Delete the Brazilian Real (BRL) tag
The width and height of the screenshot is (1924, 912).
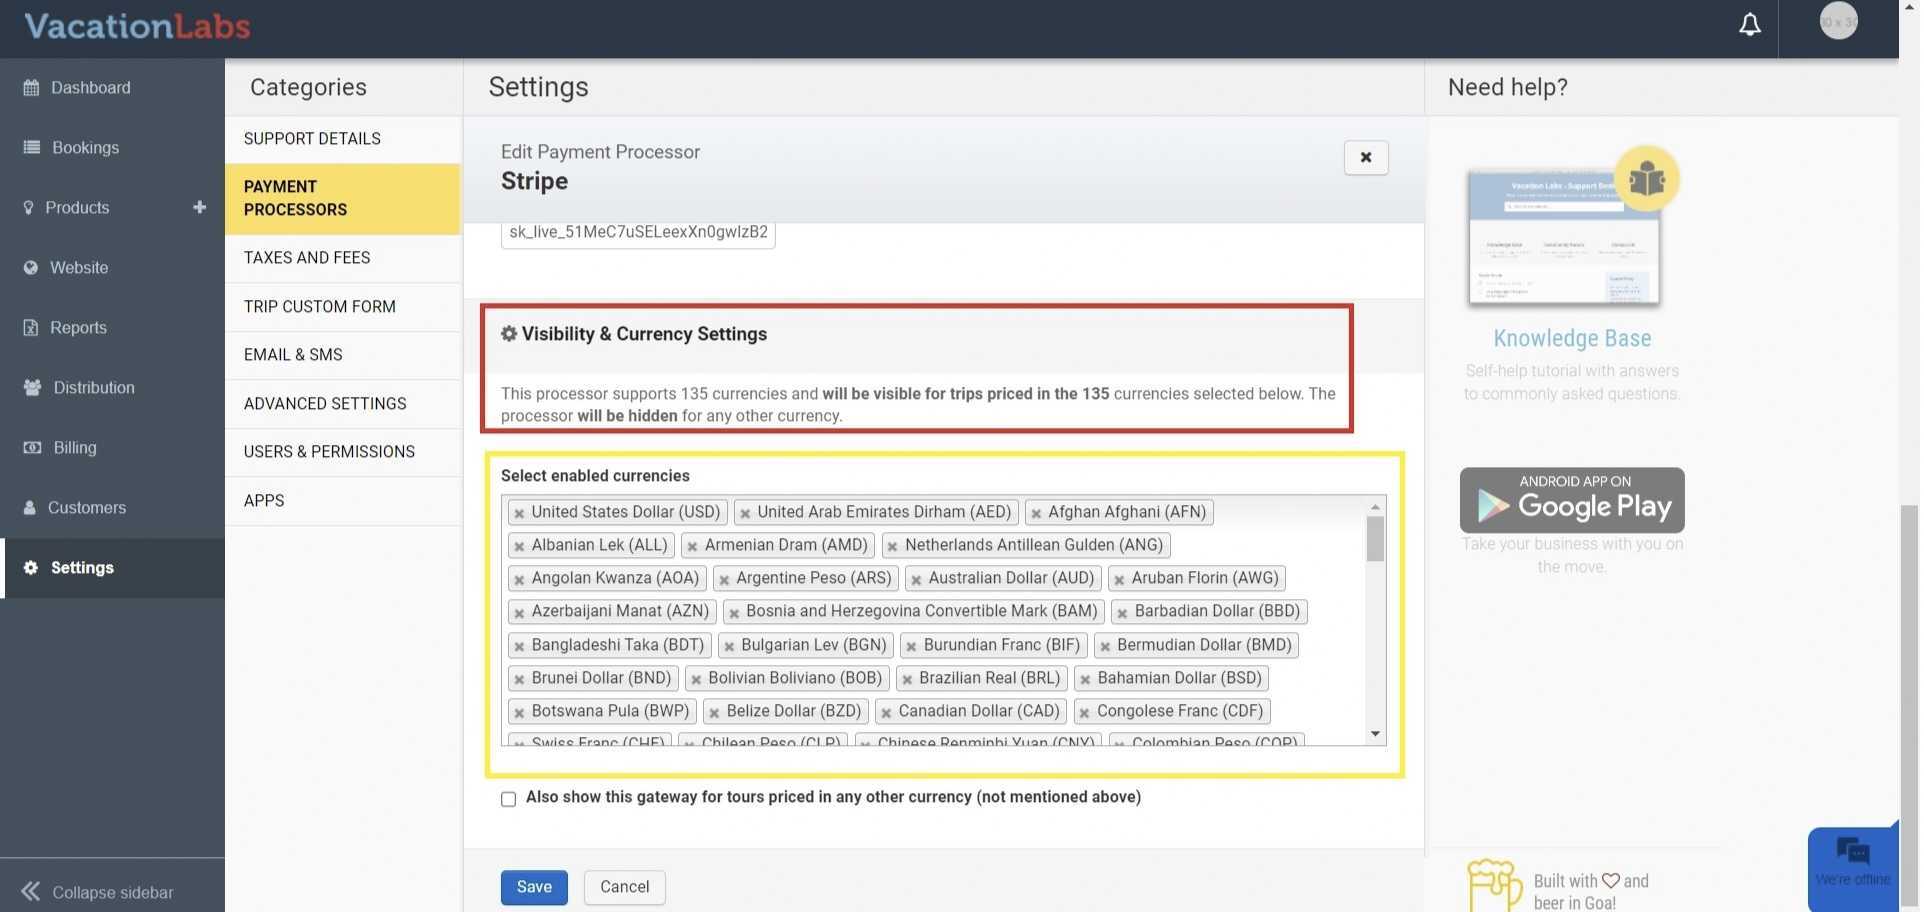coord(907,680)
